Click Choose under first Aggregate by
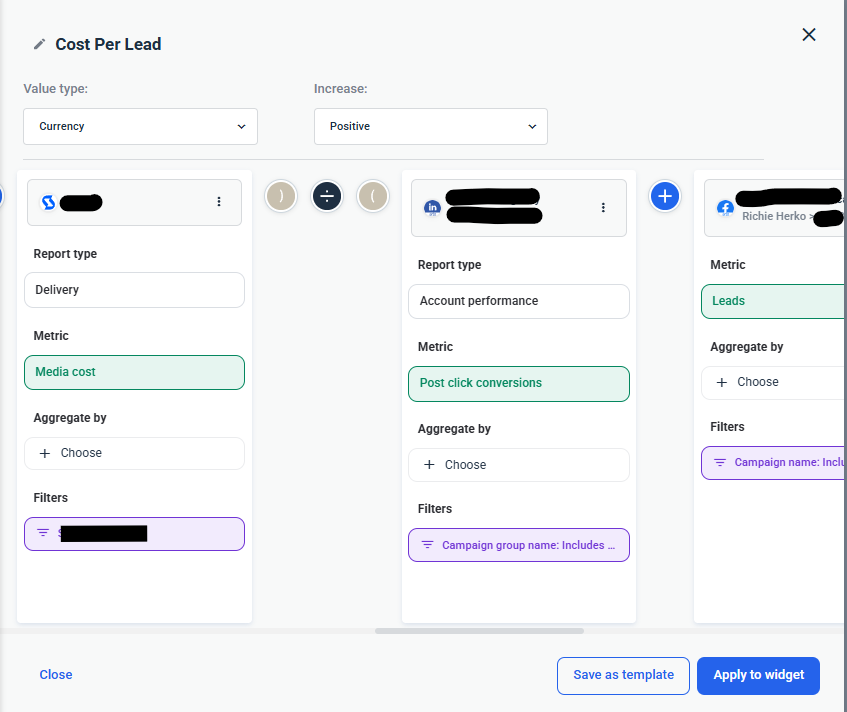This screenshot has width=847, height=712. 135,453
